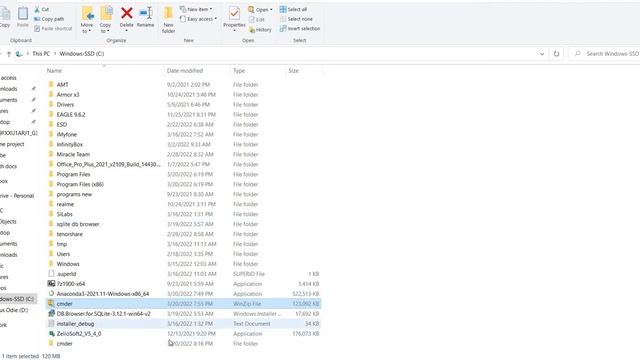
Task: Select the Windows folder
Action: click(68, 264)
